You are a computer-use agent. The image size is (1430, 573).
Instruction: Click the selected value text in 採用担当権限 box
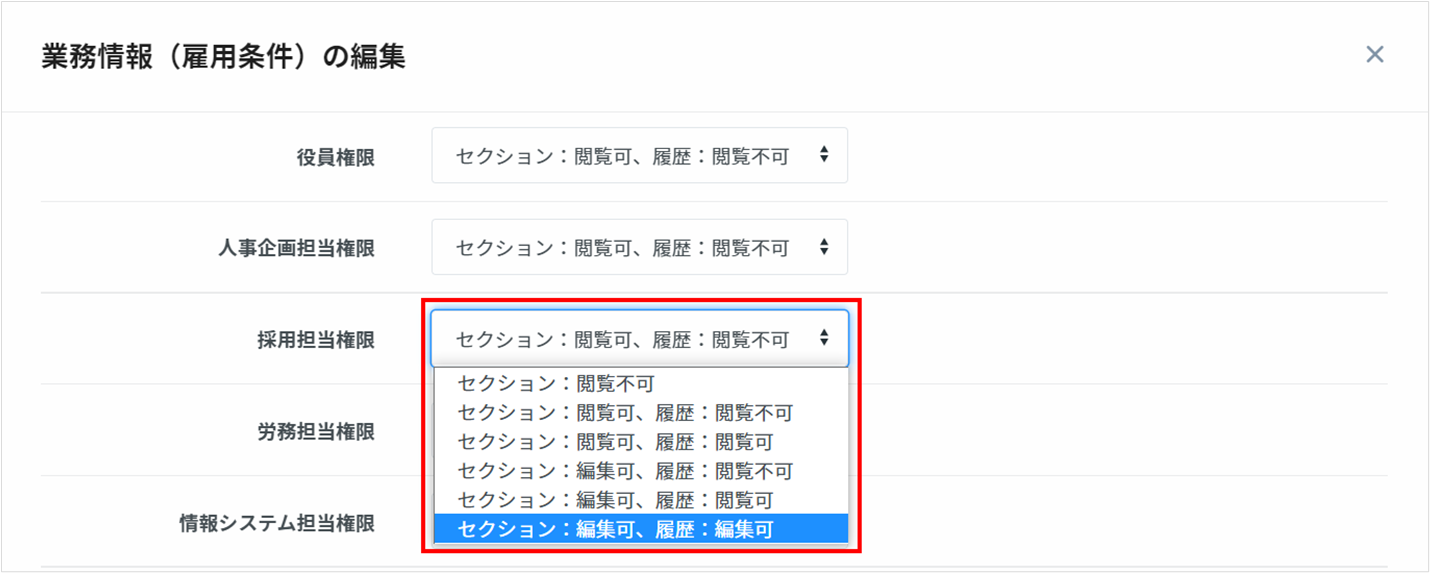[x=622, y=339]
